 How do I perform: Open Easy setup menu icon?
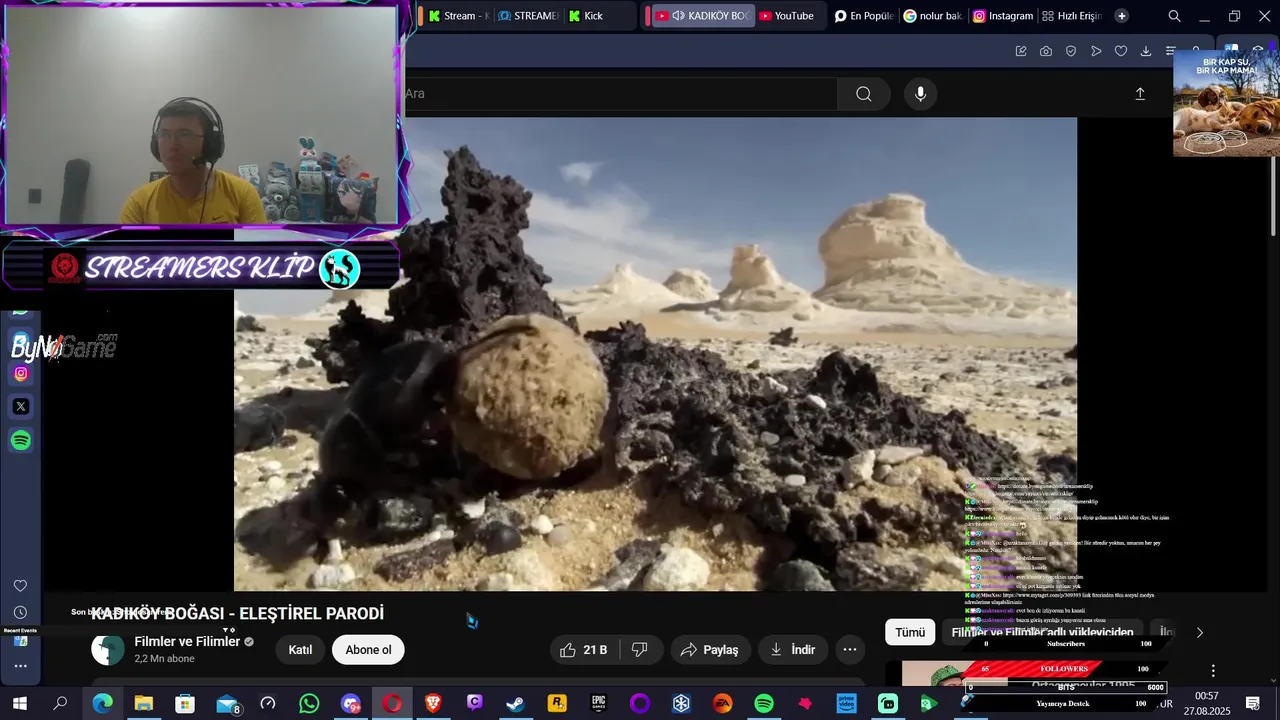[x=1170, y=51]
